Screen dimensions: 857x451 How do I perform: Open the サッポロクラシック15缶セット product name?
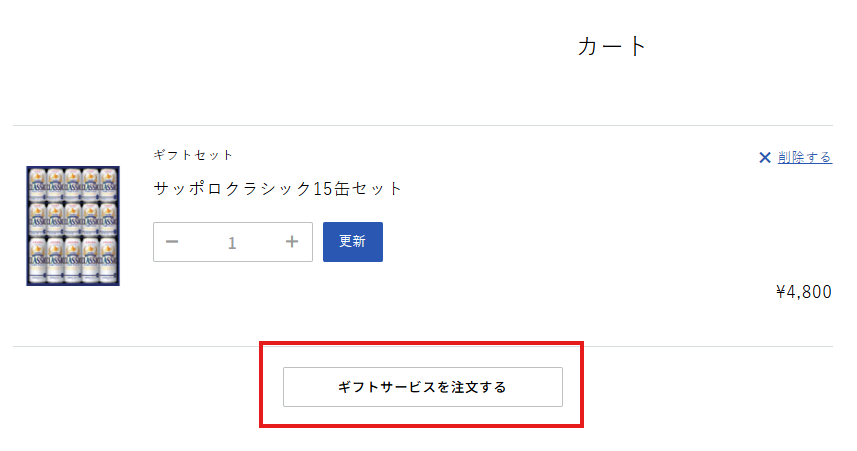[278, 188]
